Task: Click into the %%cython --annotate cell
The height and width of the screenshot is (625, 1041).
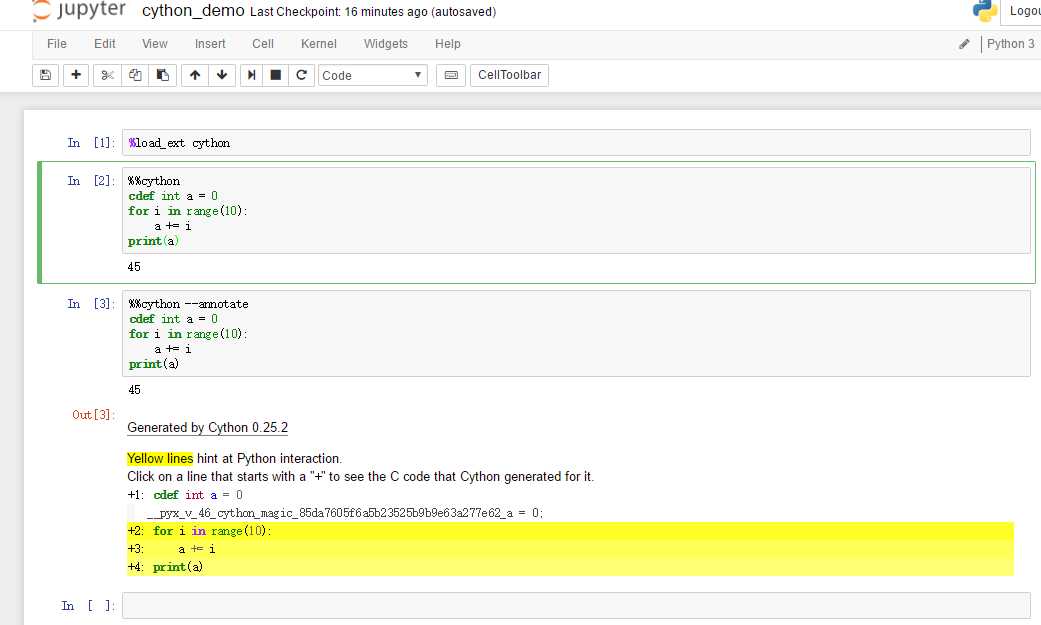Action: (576, 333)
